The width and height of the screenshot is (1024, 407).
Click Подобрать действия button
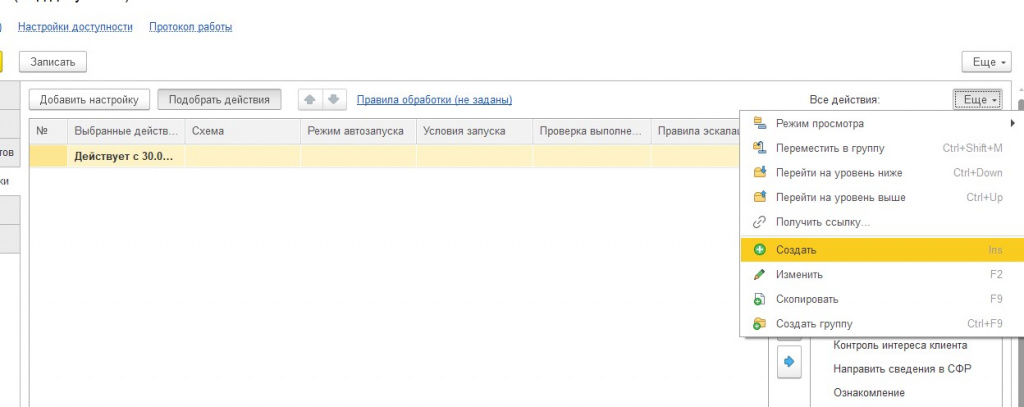pyautogui.click(x=219, y=100)
